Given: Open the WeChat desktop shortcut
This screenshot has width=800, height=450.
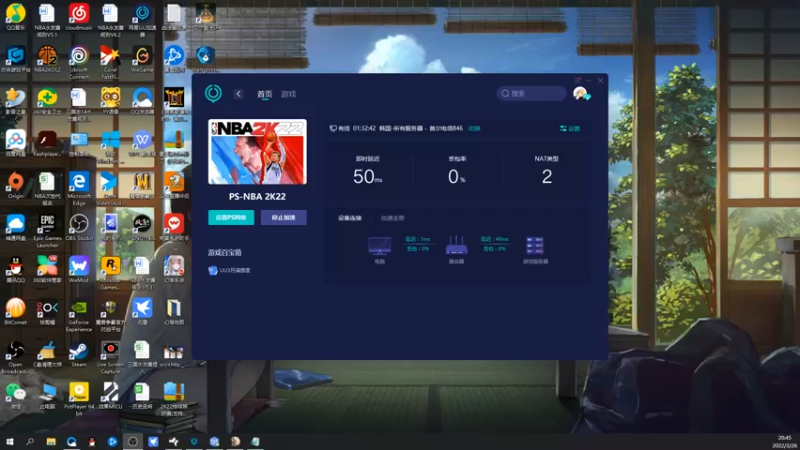Looking at the screenshot, I should [15, 396].
